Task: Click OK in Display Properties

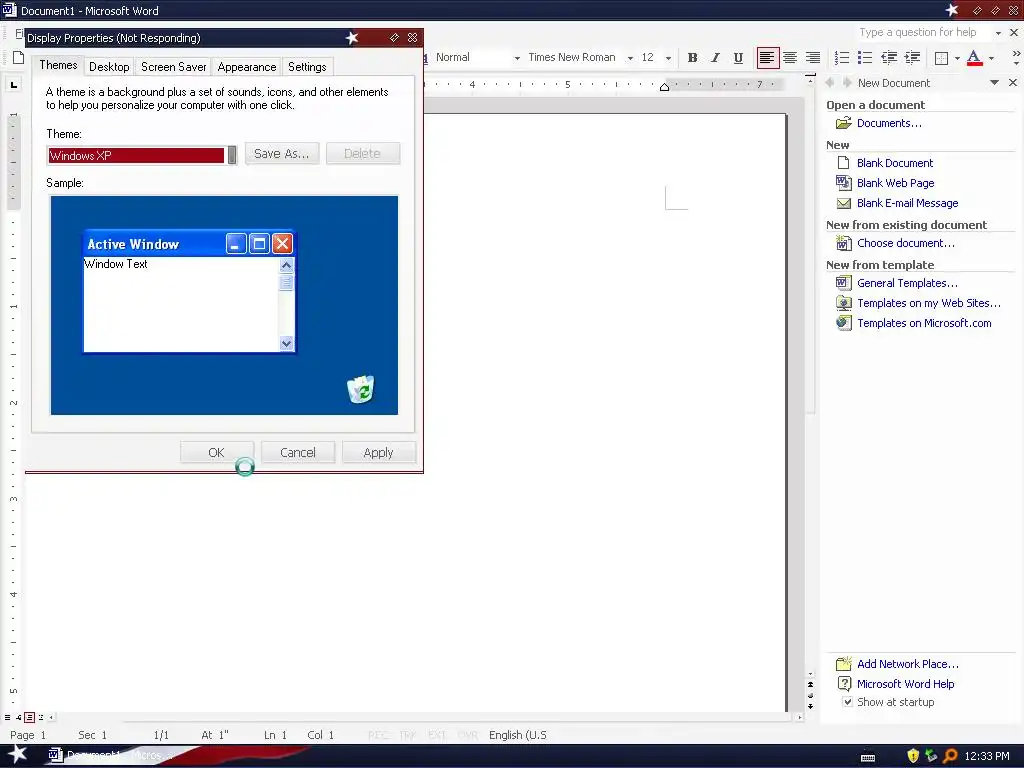Action: click(216, 453)
